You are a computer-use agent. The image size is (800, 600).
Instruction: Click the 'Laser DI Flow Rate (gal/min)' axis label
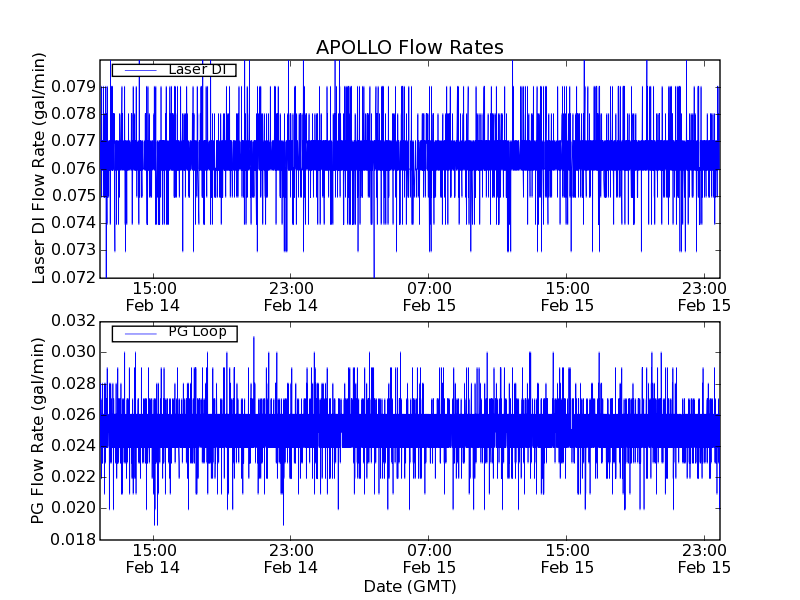click(x=39, y=168)
